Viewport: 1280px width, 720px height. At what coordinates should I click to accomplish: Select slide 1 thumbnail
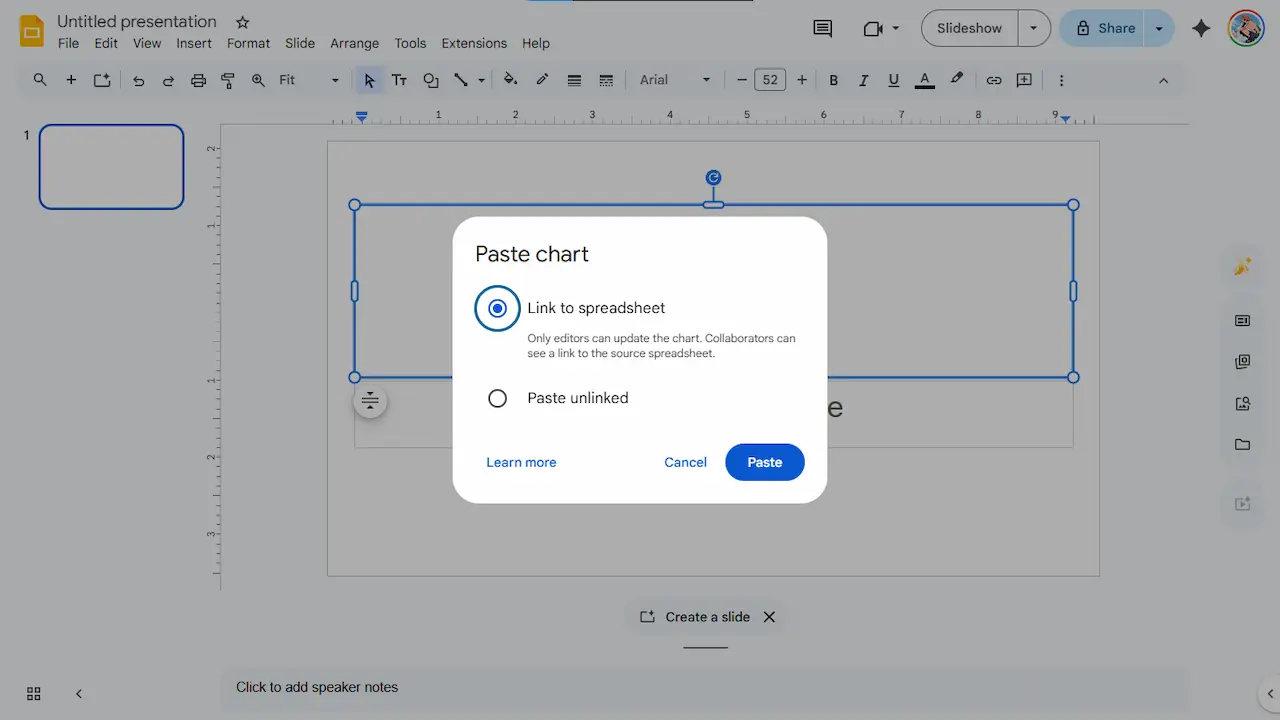pyautogui.click(x=111, y=166)
